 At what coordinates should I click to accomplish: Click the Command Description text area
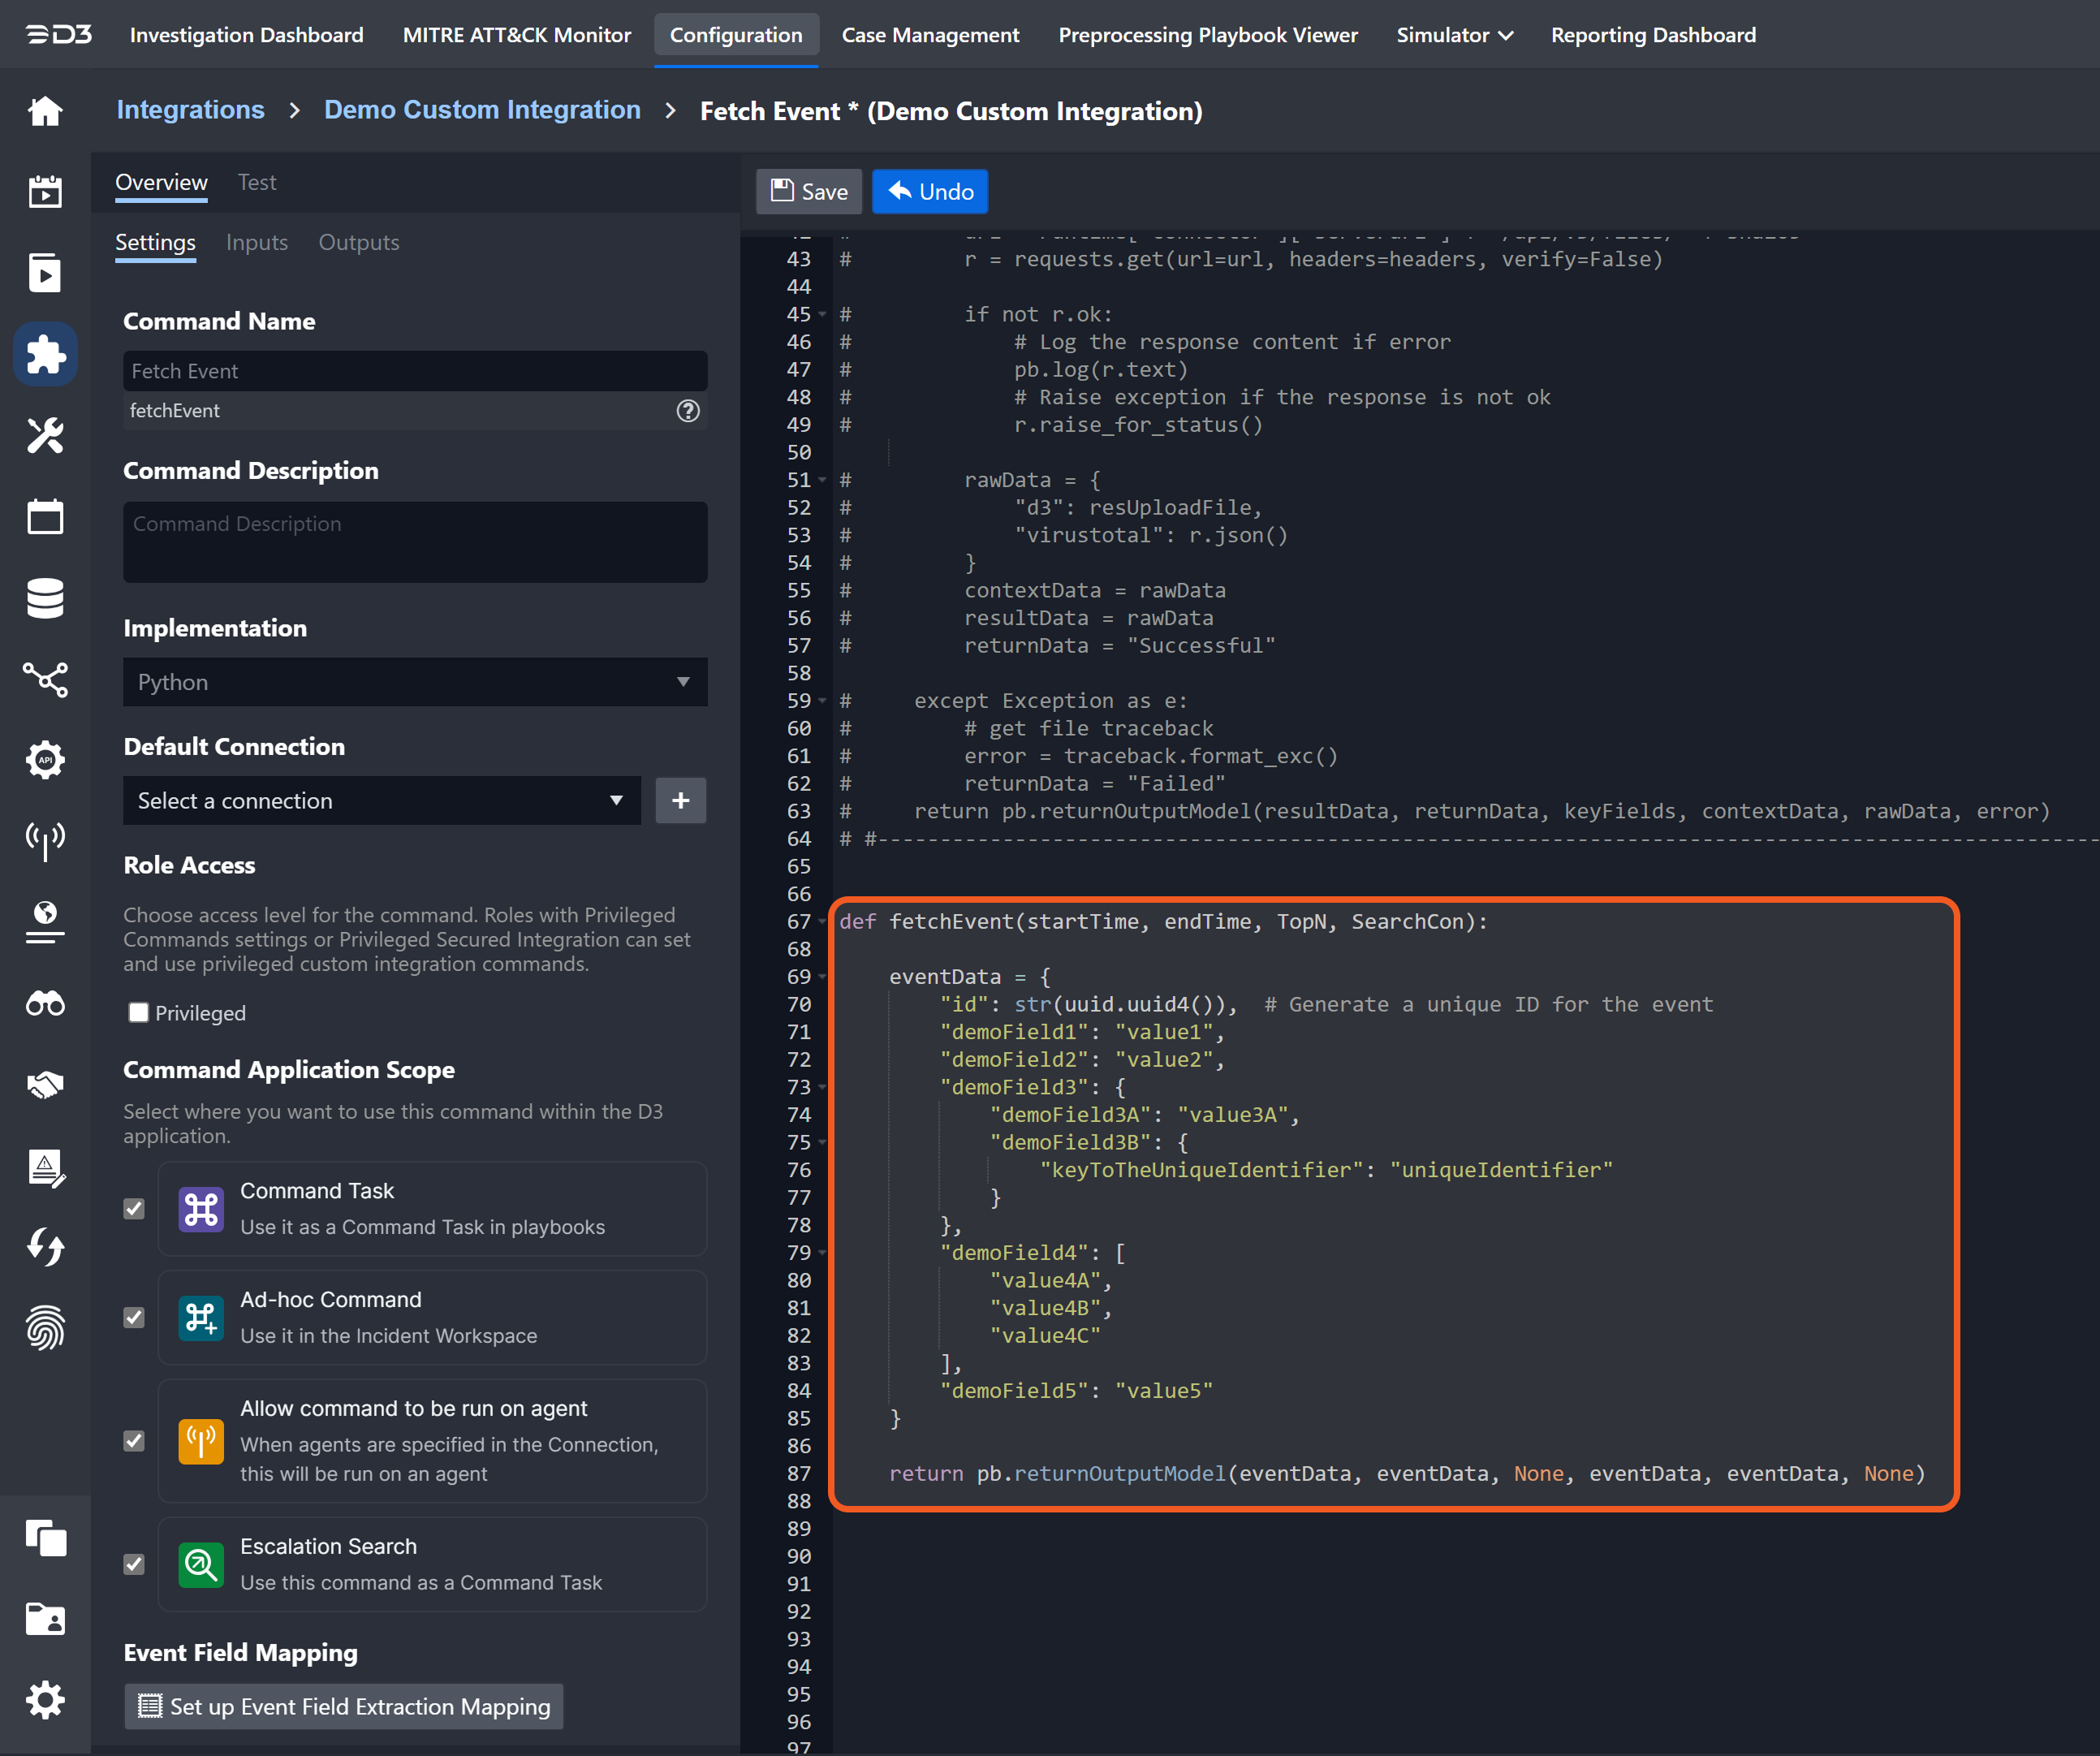coord(415,542)
